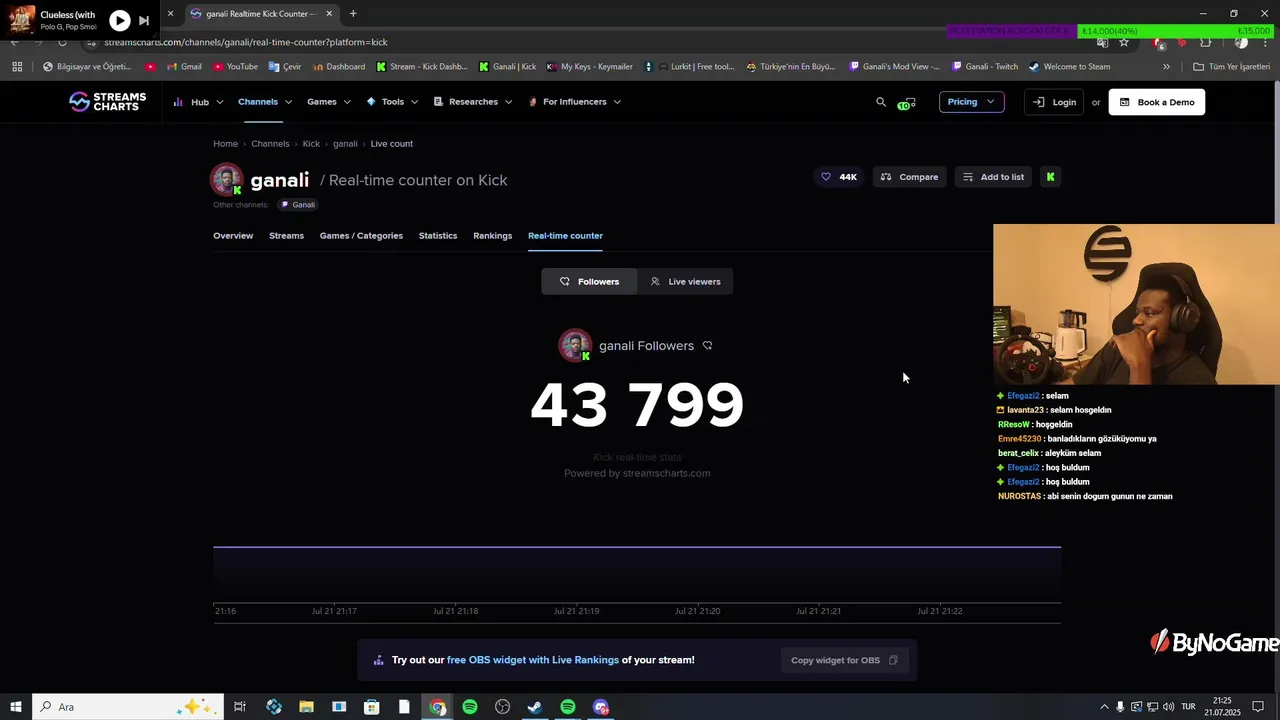Click Copy widget for OBS button
1280x720 pixels.
click(844, 660)
